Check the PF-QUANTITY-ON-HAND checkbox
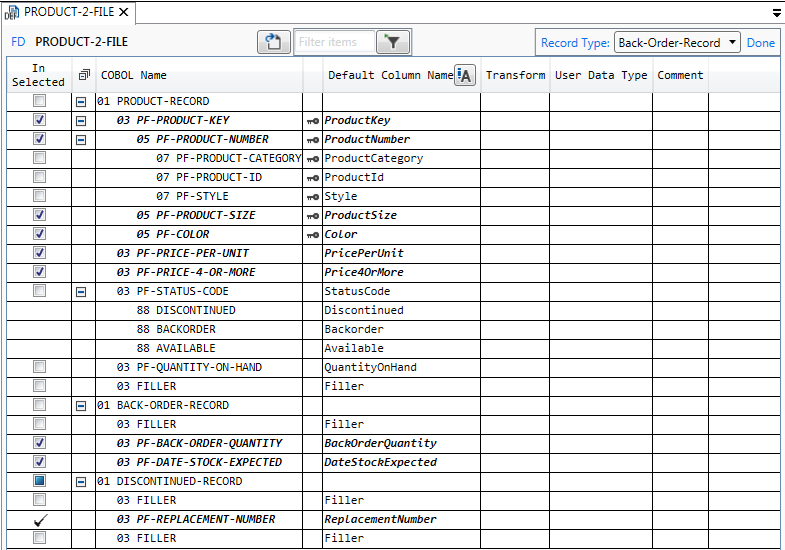The height and width of the screenshot is (550, 785). click(x=39, y=368)
